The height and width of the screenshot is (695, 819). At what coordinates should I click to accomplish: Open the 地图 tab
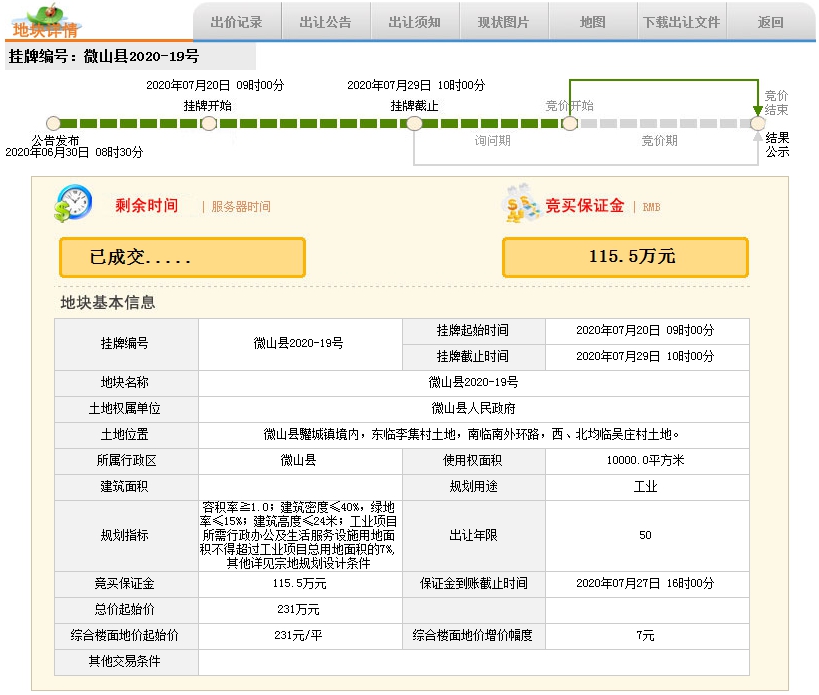(593, 22)
